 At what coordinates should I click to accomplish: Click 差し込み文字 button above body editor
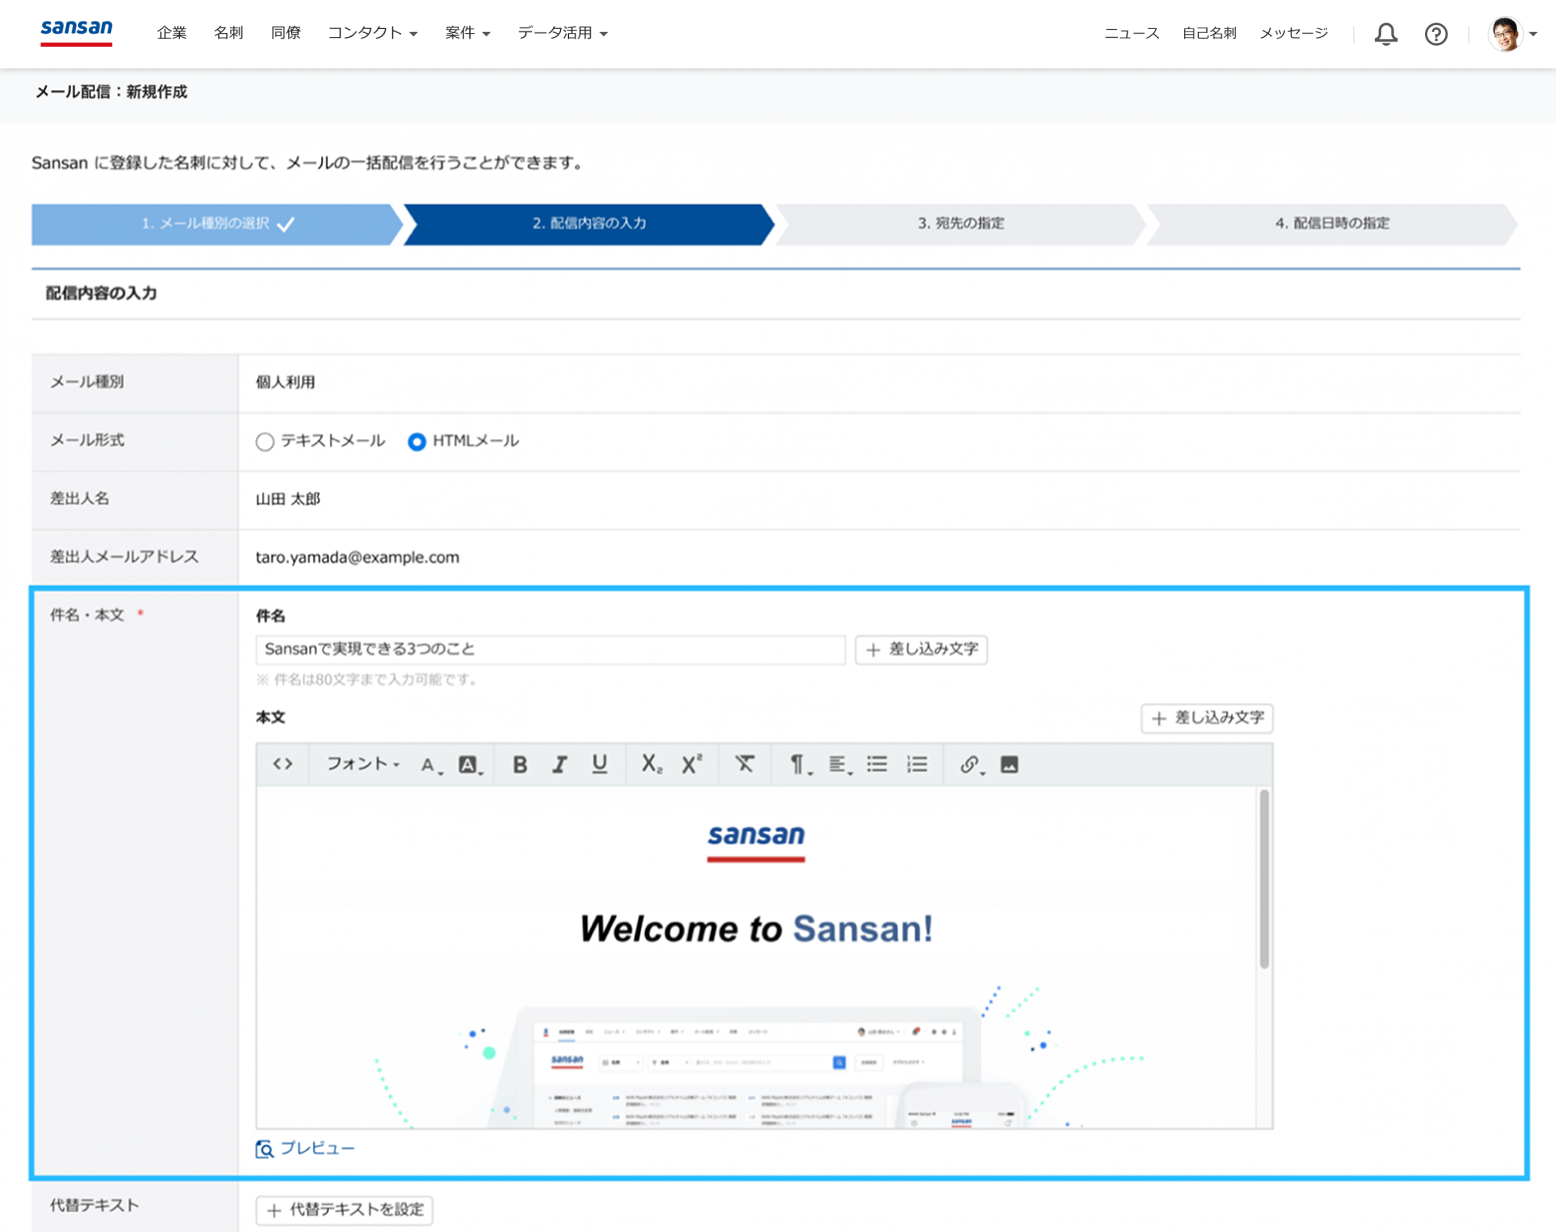[1207, 718]
